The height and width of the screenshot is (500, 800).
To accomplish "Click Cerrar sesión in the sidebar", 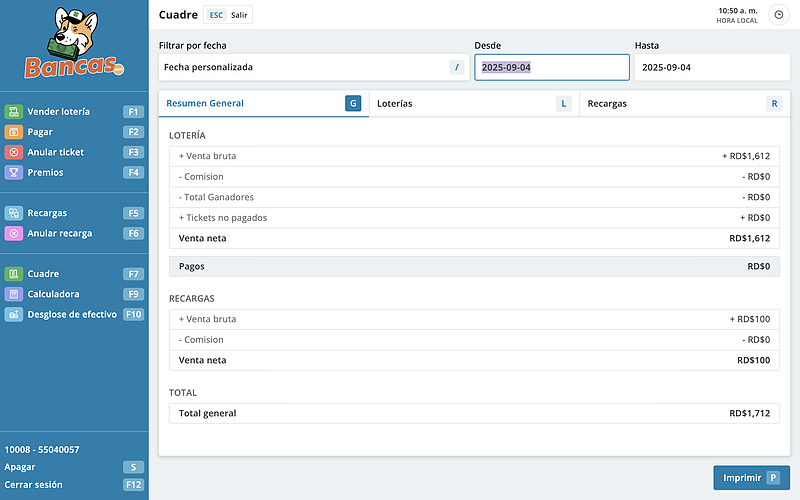I will [33, 485].
